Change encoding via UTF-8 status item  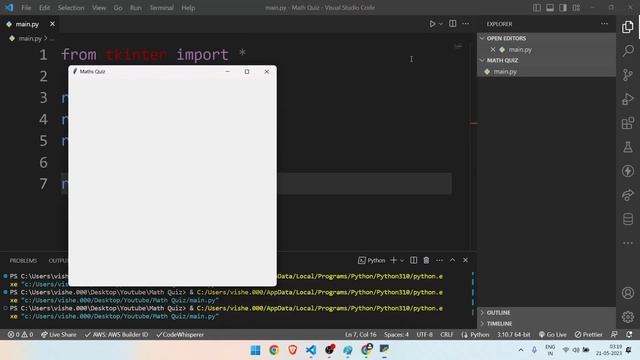coord(424,335)
